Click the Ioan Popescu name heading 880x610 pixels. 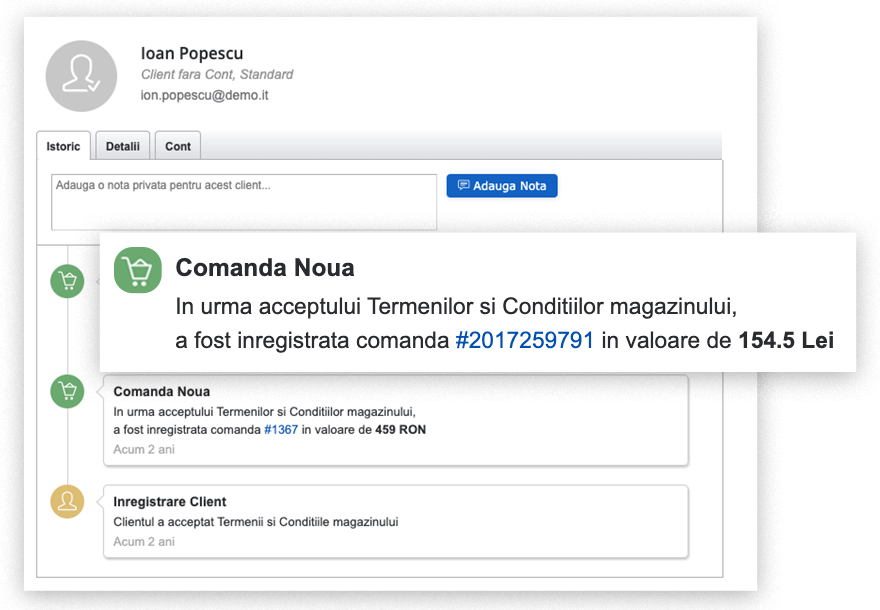pos(192,53)
